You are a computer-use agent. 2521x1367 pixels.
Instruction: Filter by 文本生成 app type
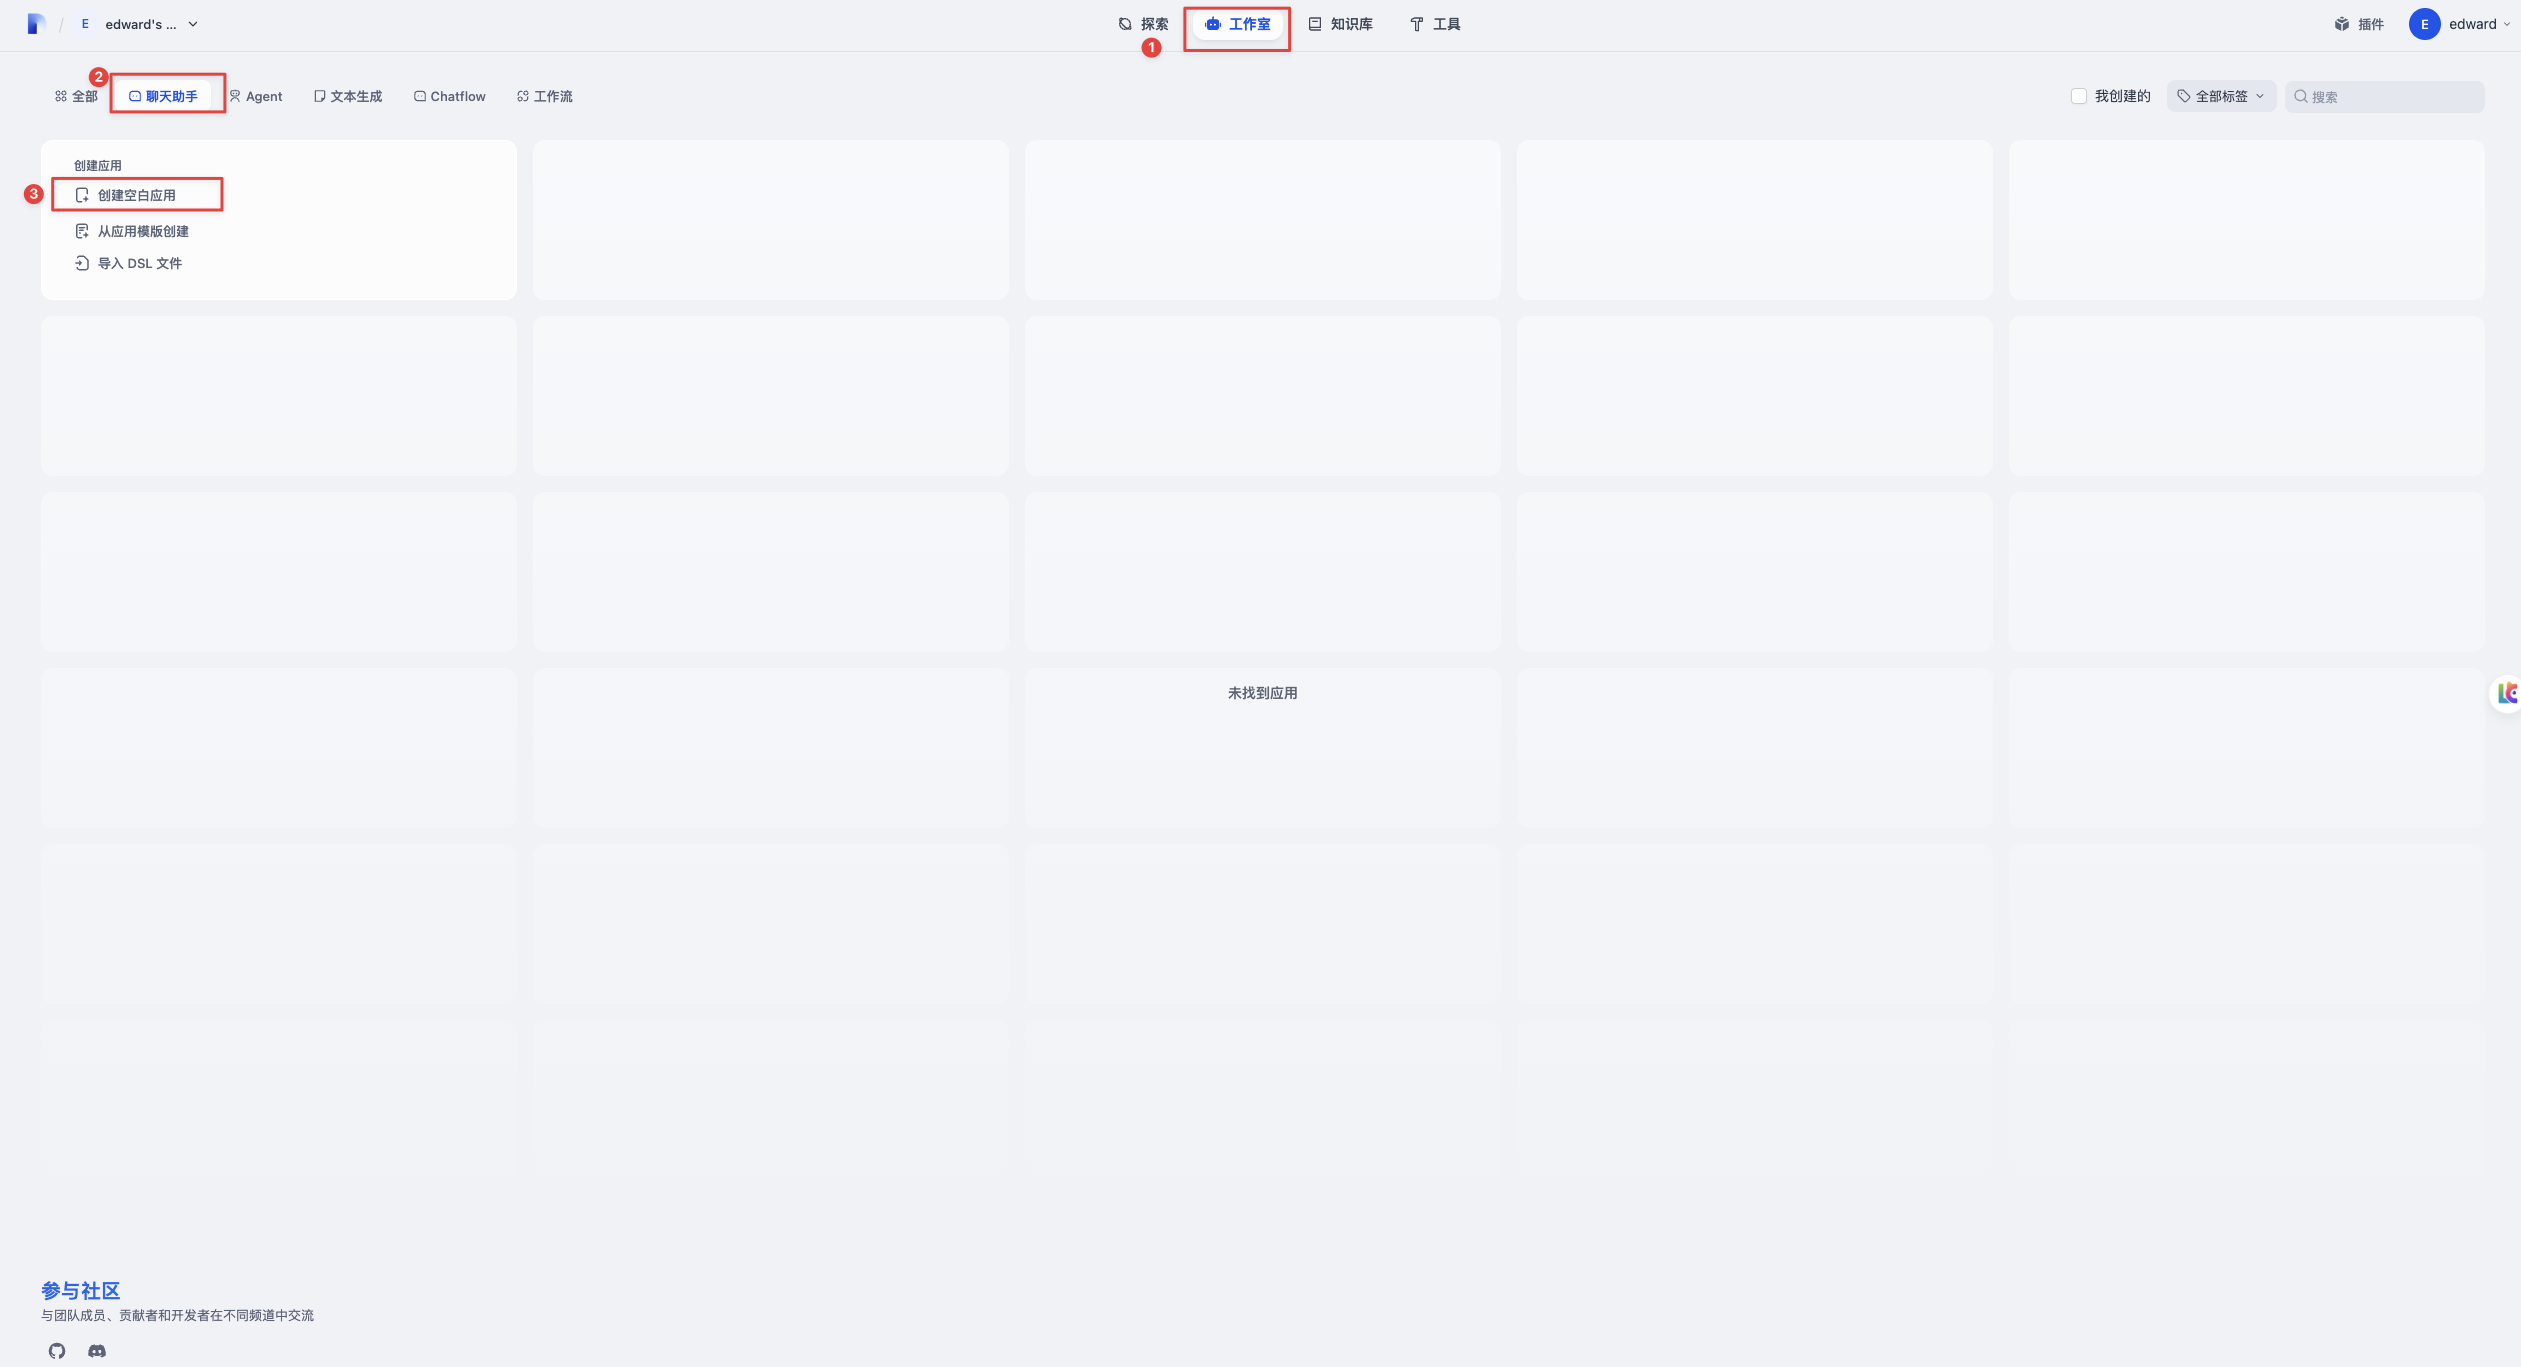(x=348, y=96)
